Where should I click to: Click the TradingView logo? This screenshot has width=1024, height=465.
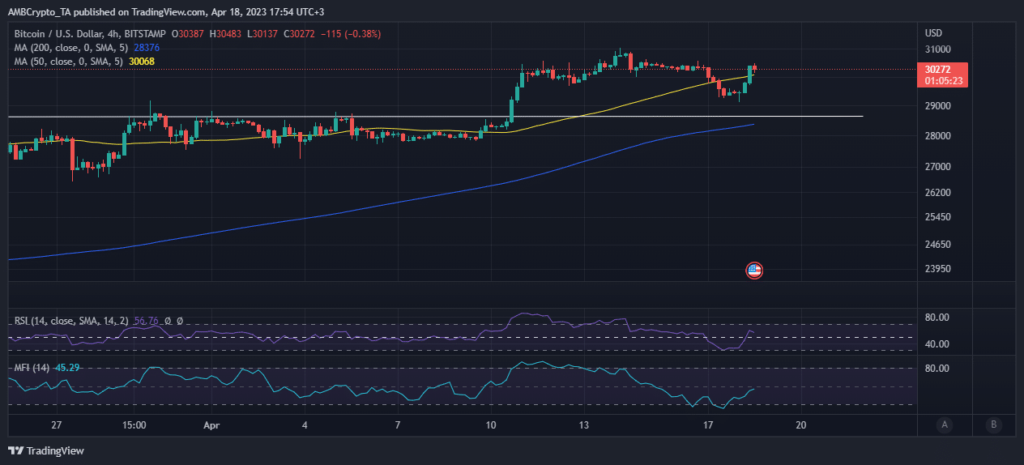coord(17,450)
